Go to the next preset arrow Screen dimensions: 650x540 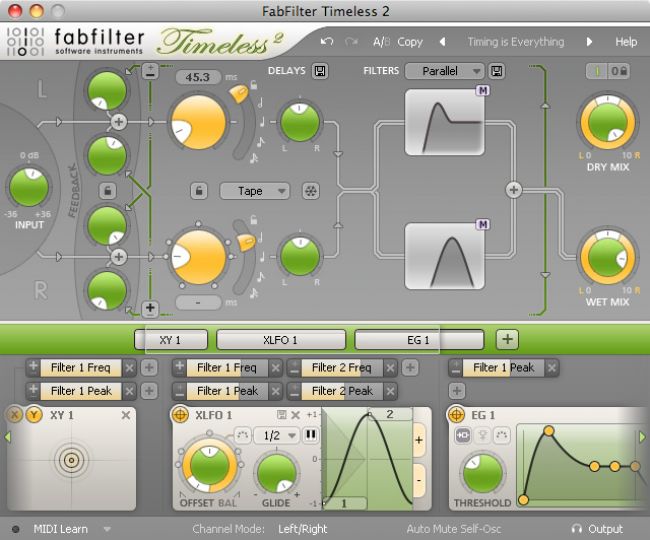click(589, 42)
